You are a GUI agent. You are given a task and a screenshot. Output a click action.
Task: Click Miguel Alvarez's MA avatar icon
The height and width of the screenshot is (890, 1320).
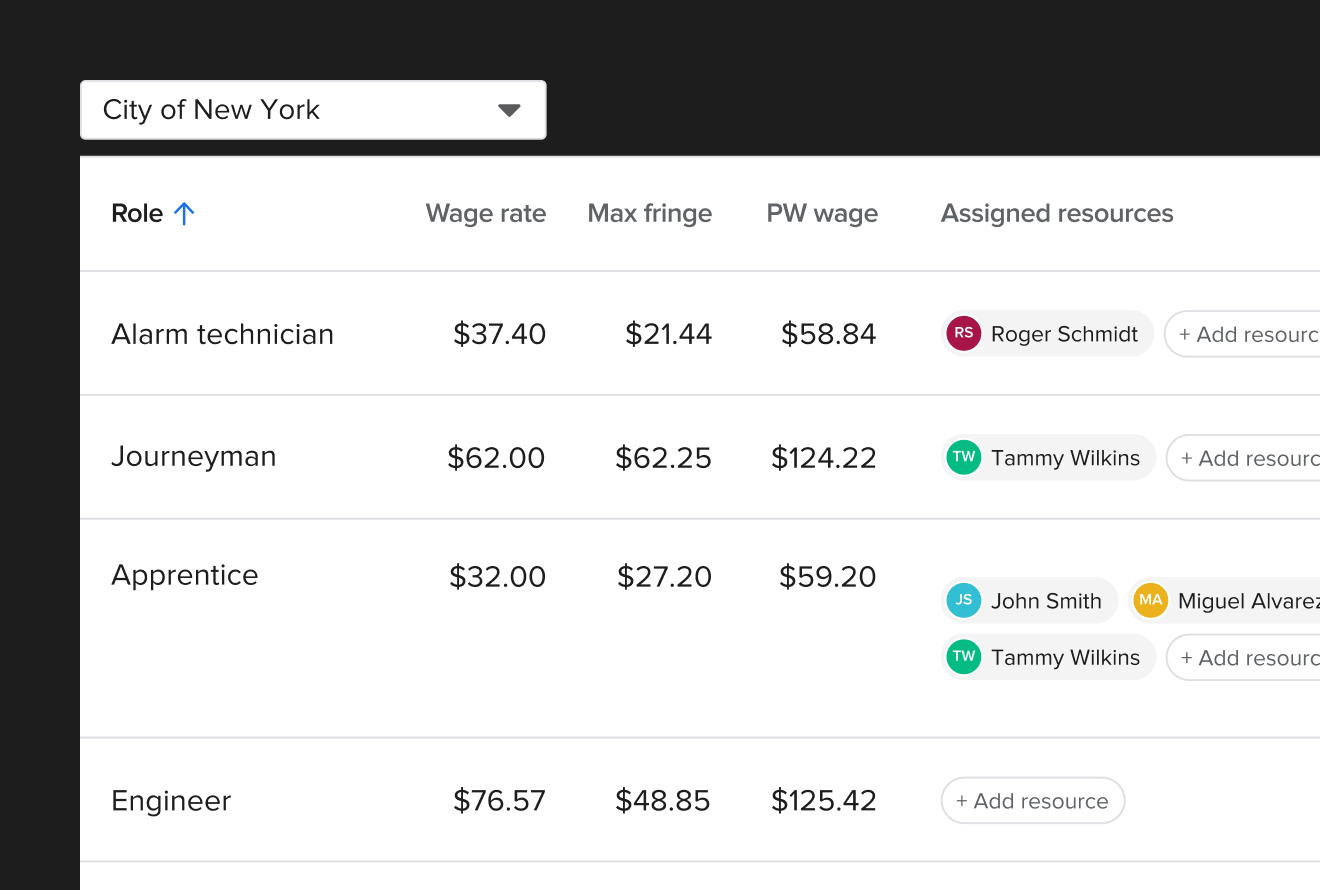(1151, 600)
